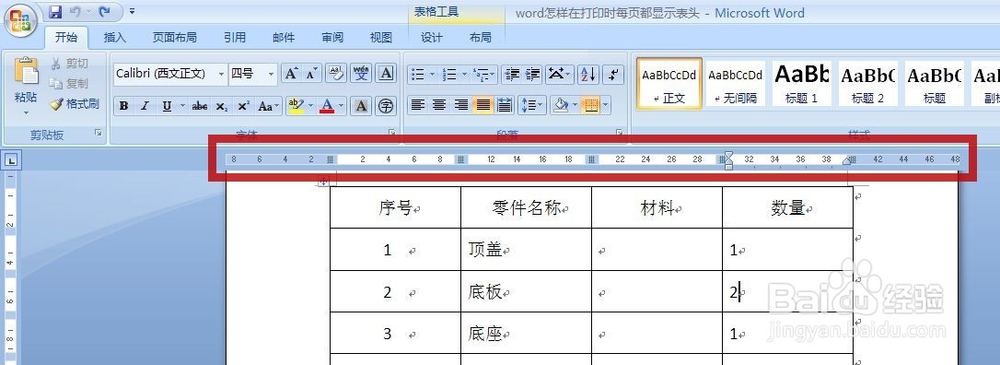Align text right
Screen dimensions: 1000x365
(461, 105)
